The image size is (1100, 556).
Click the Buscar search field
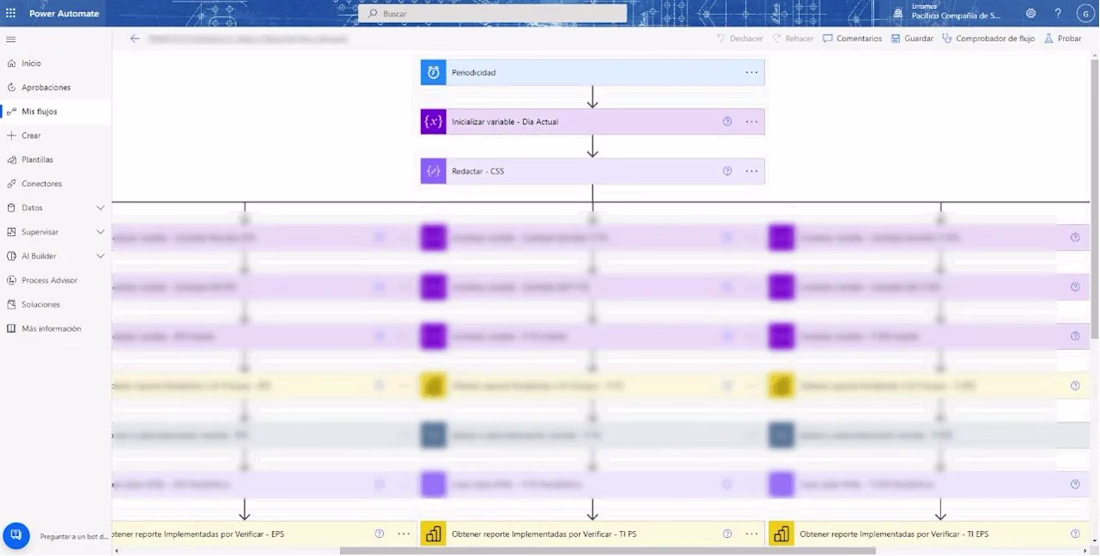(492, 13)
